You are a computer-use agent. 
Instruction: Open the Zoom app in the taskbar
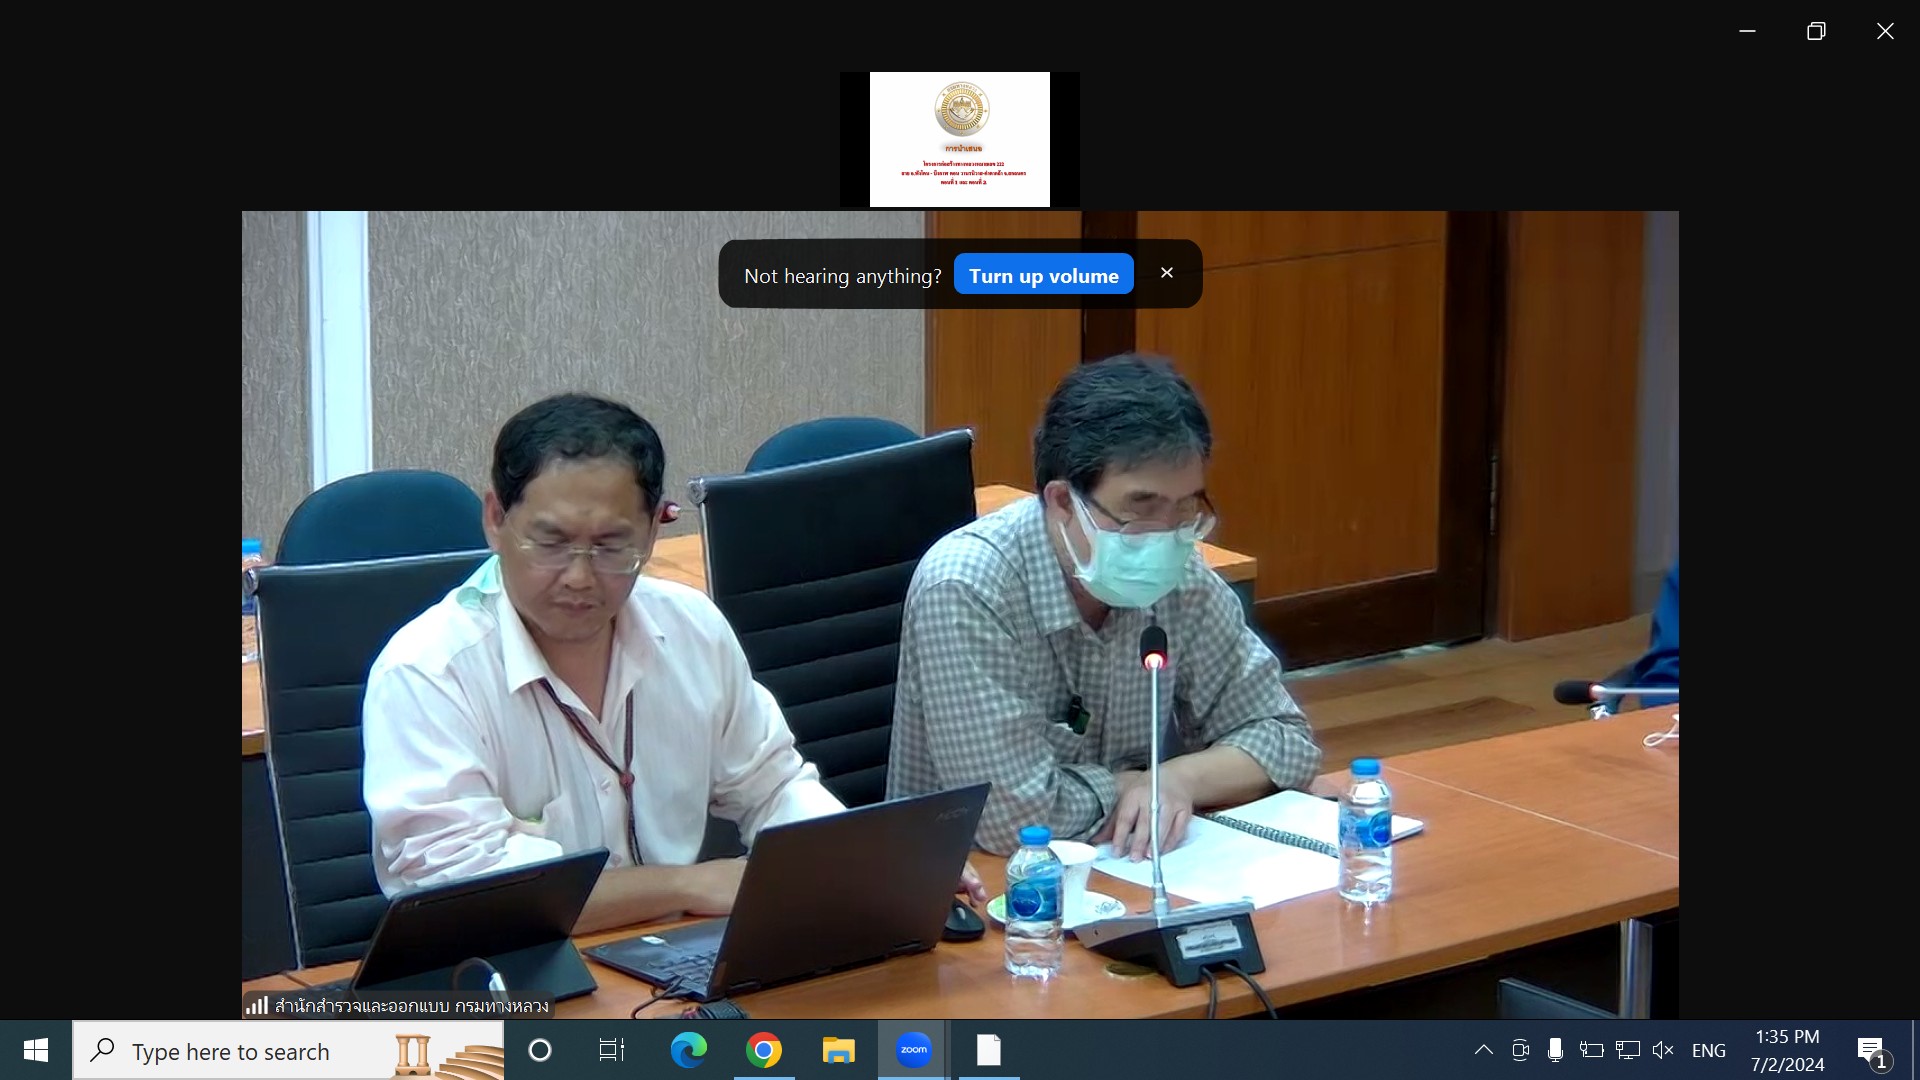[913, 1050]
